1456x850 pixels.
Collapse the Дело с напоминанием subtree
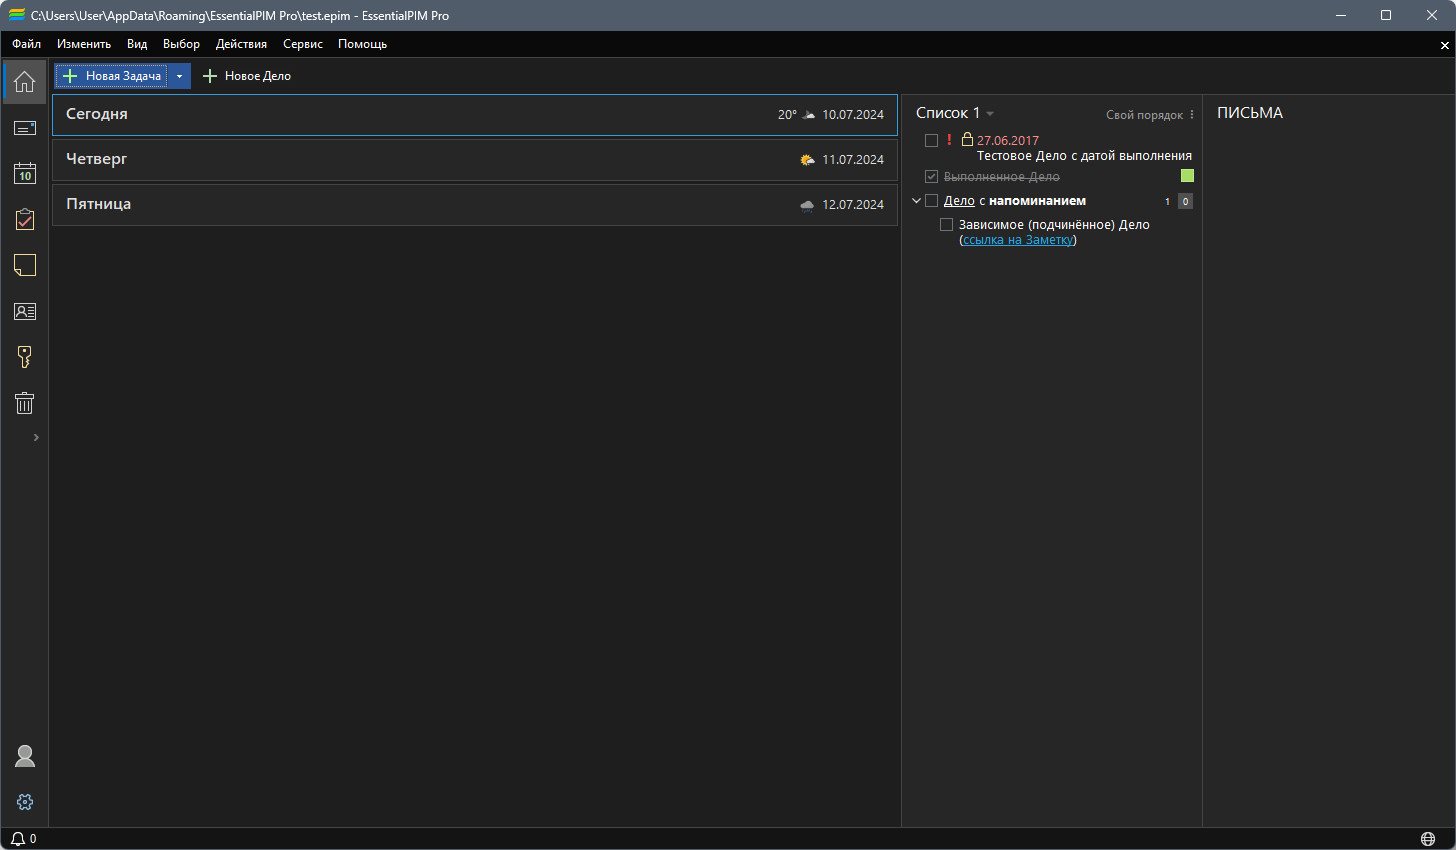click(x=916, y=201)
